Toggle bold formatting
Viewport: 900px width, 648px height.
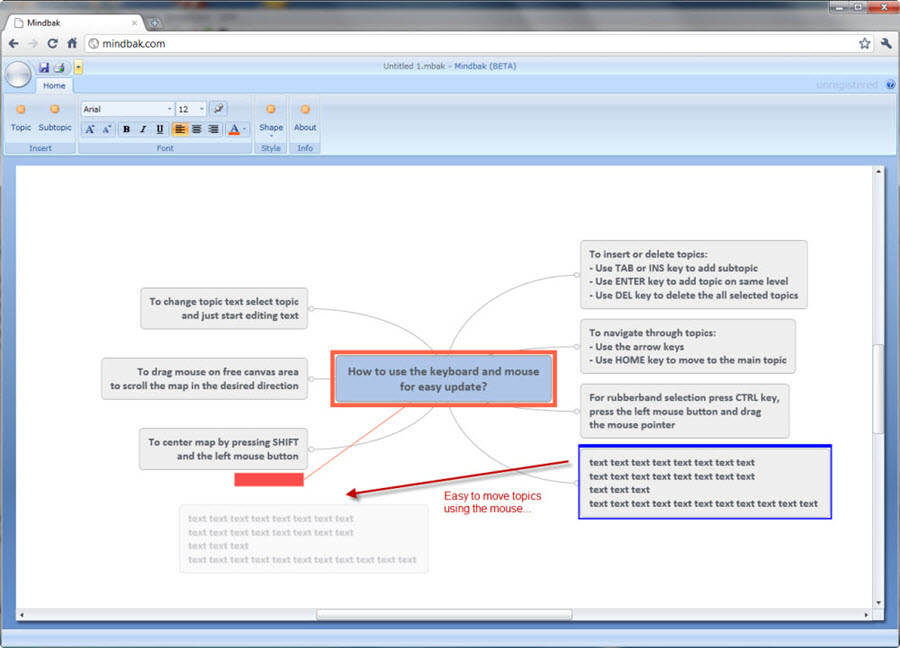click(126, 129)
